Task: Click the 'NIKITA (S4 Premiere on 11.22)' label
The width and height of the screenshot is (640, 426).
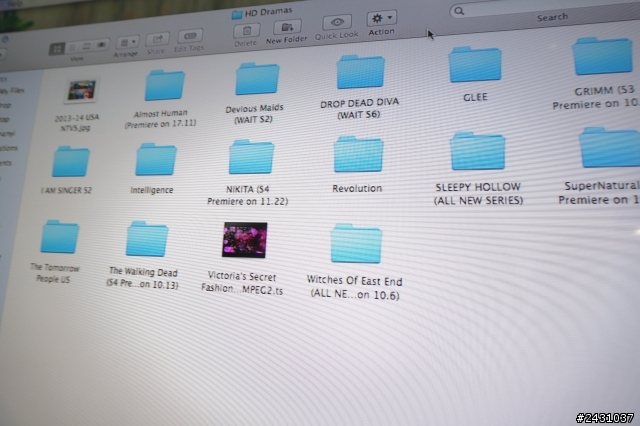Action: pos(247,195)
